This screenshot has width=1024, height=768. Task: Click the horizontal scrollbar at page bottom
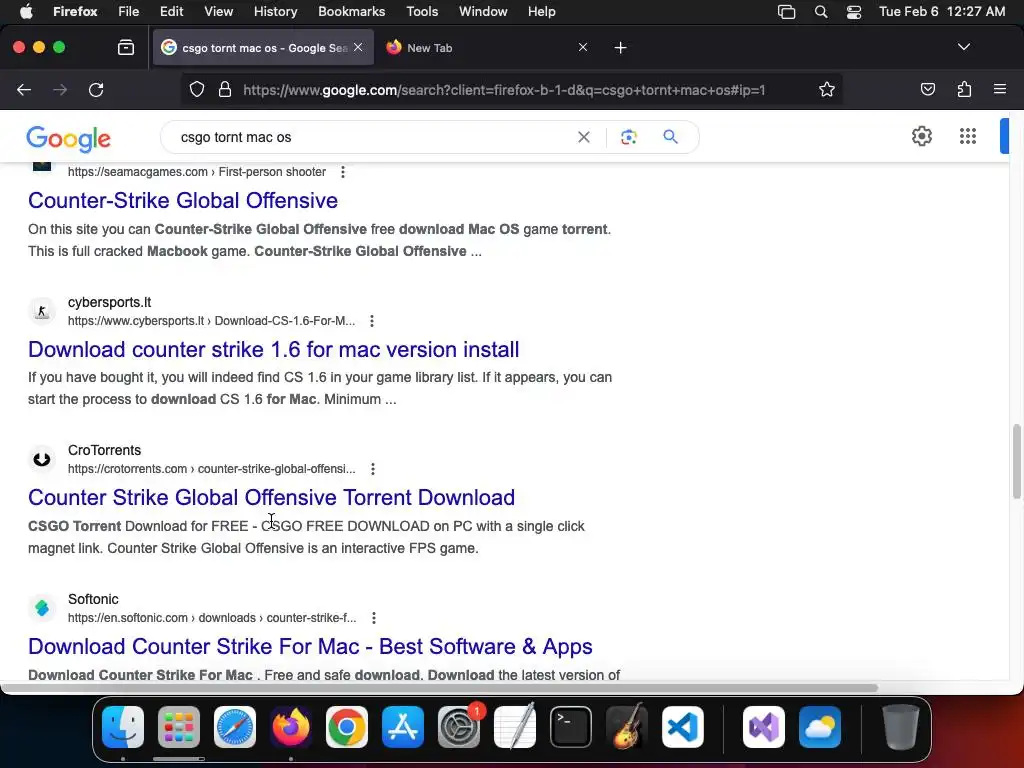click(439, 688)
